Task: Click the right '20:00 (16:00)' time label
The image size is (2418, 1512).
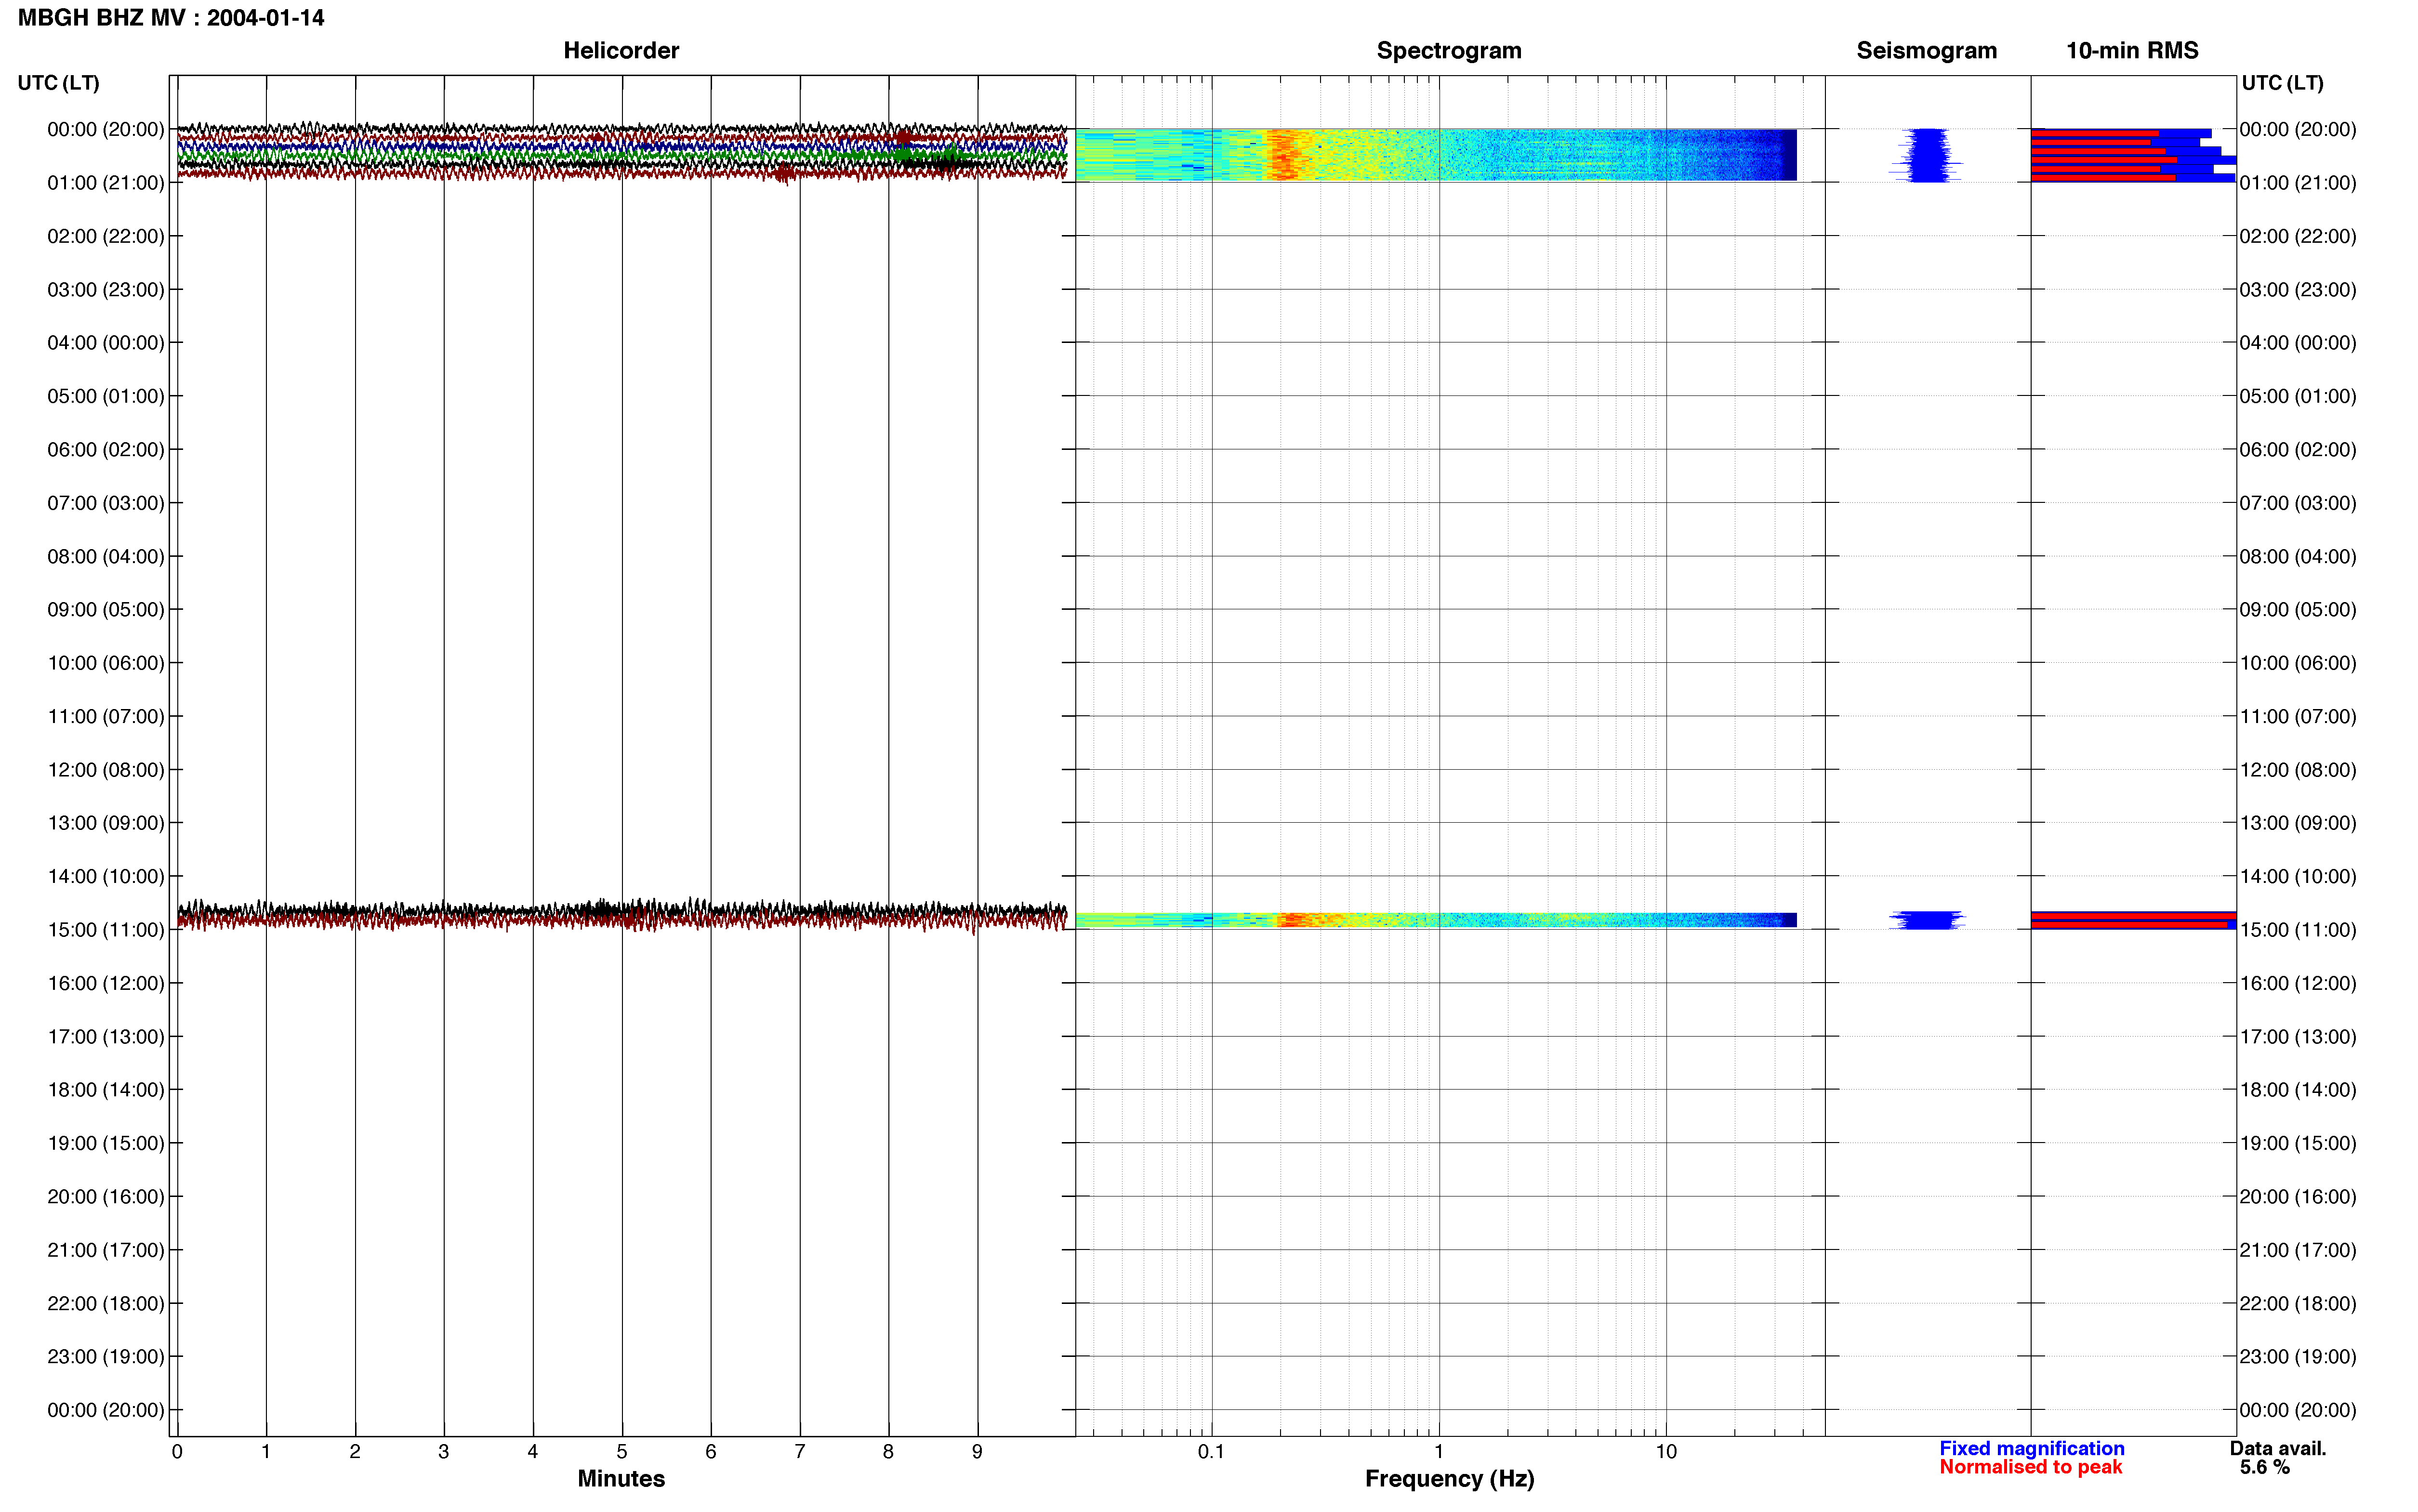Action: click(2298, 1197)
